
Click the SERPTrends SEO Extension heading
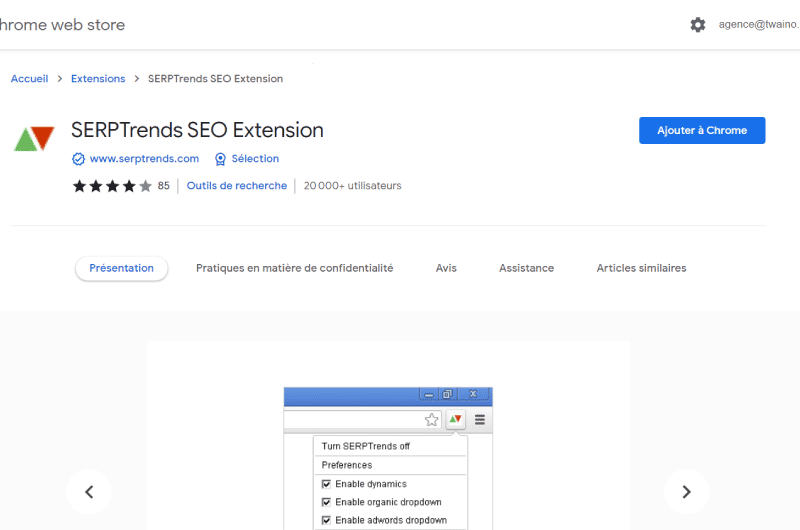point(197,130)
